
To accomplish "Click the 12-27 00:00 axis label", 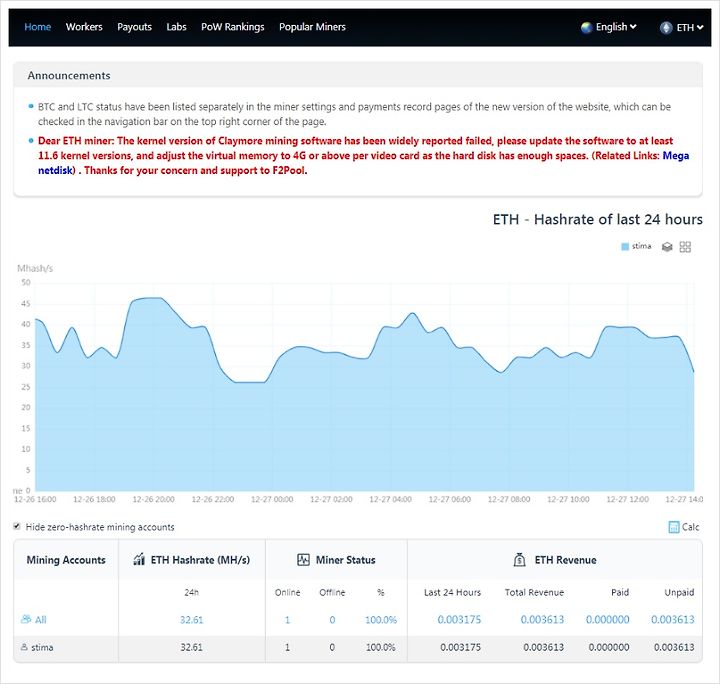I will tap(272, 499).
